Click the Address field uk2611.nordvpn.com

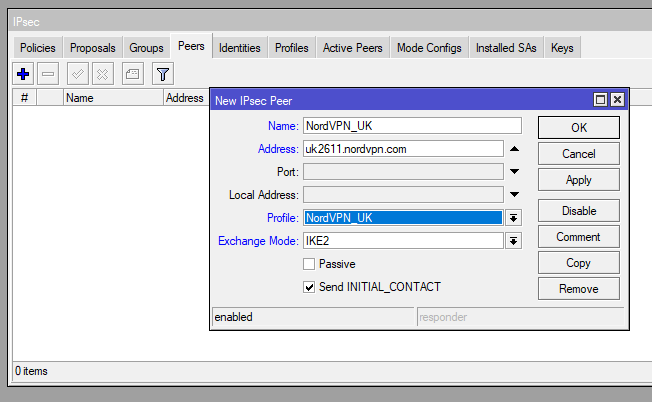(x=403, y=149)
